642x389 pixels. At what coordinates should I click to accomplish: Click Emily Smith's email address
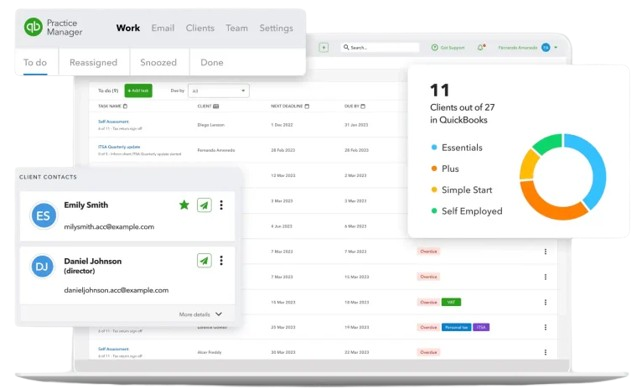pos(109,226)
